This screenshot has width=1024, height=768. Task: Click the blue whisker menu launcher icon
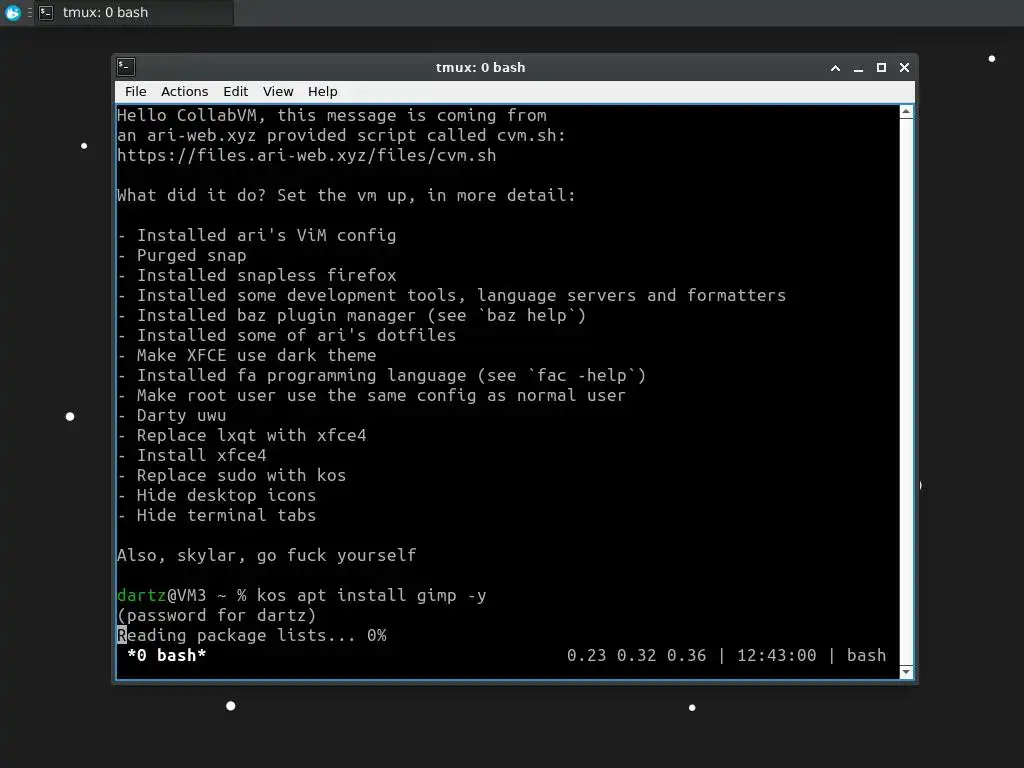12,12
